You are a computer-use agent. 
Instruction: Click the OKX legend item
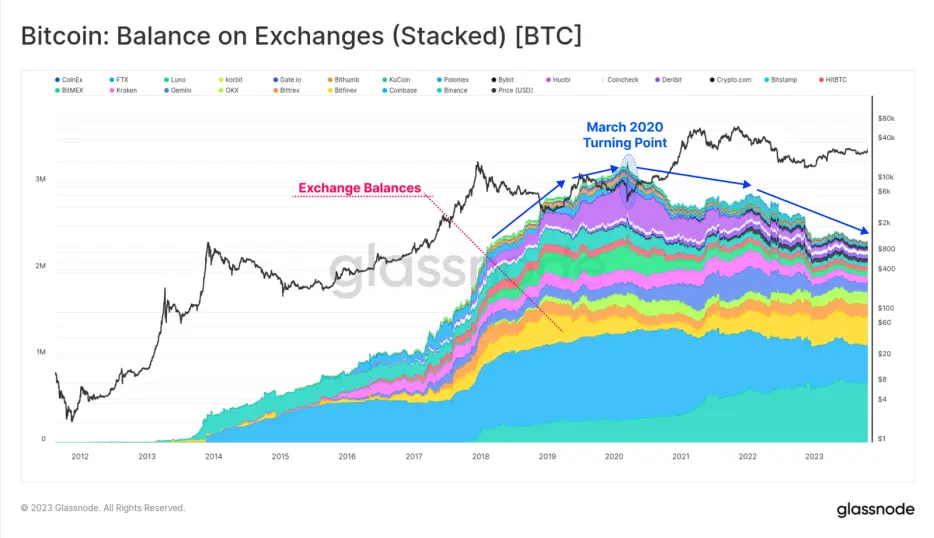coord(229,91)
